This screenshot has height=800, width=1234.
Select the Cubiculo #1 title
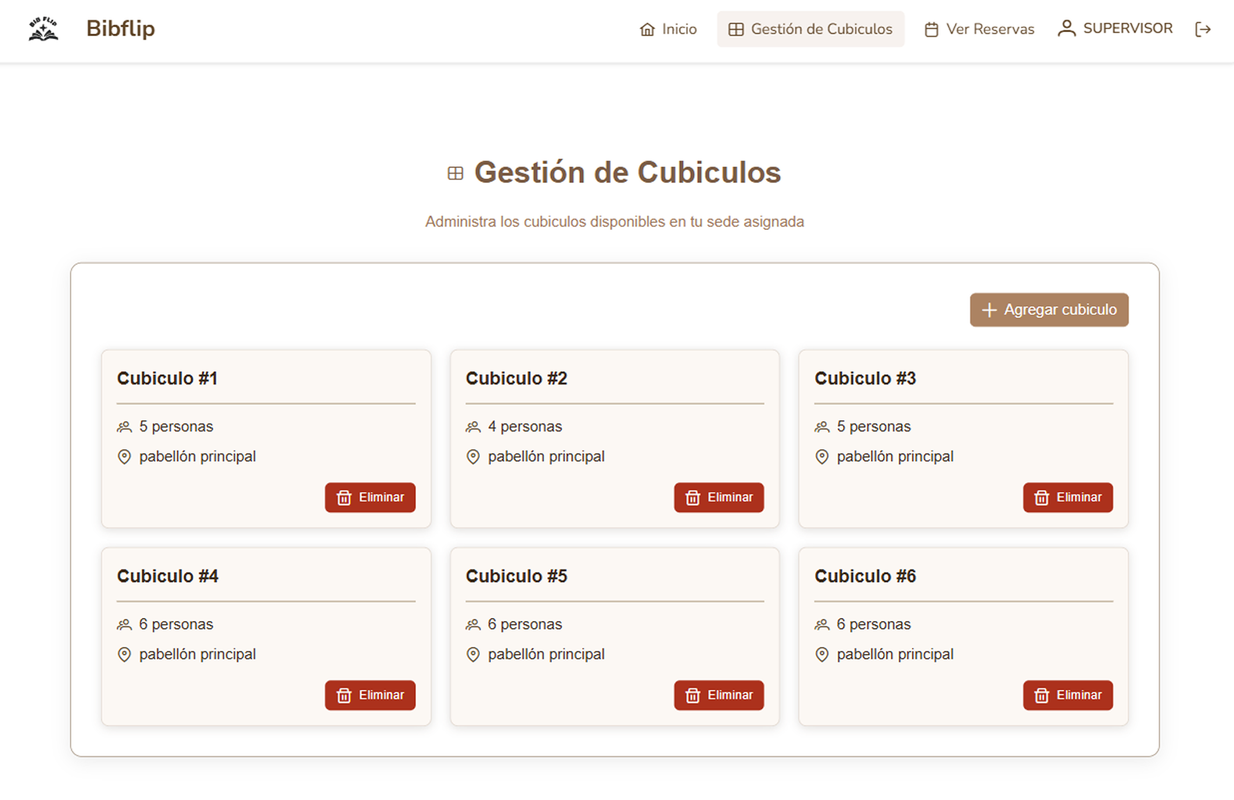click(167, 379)
